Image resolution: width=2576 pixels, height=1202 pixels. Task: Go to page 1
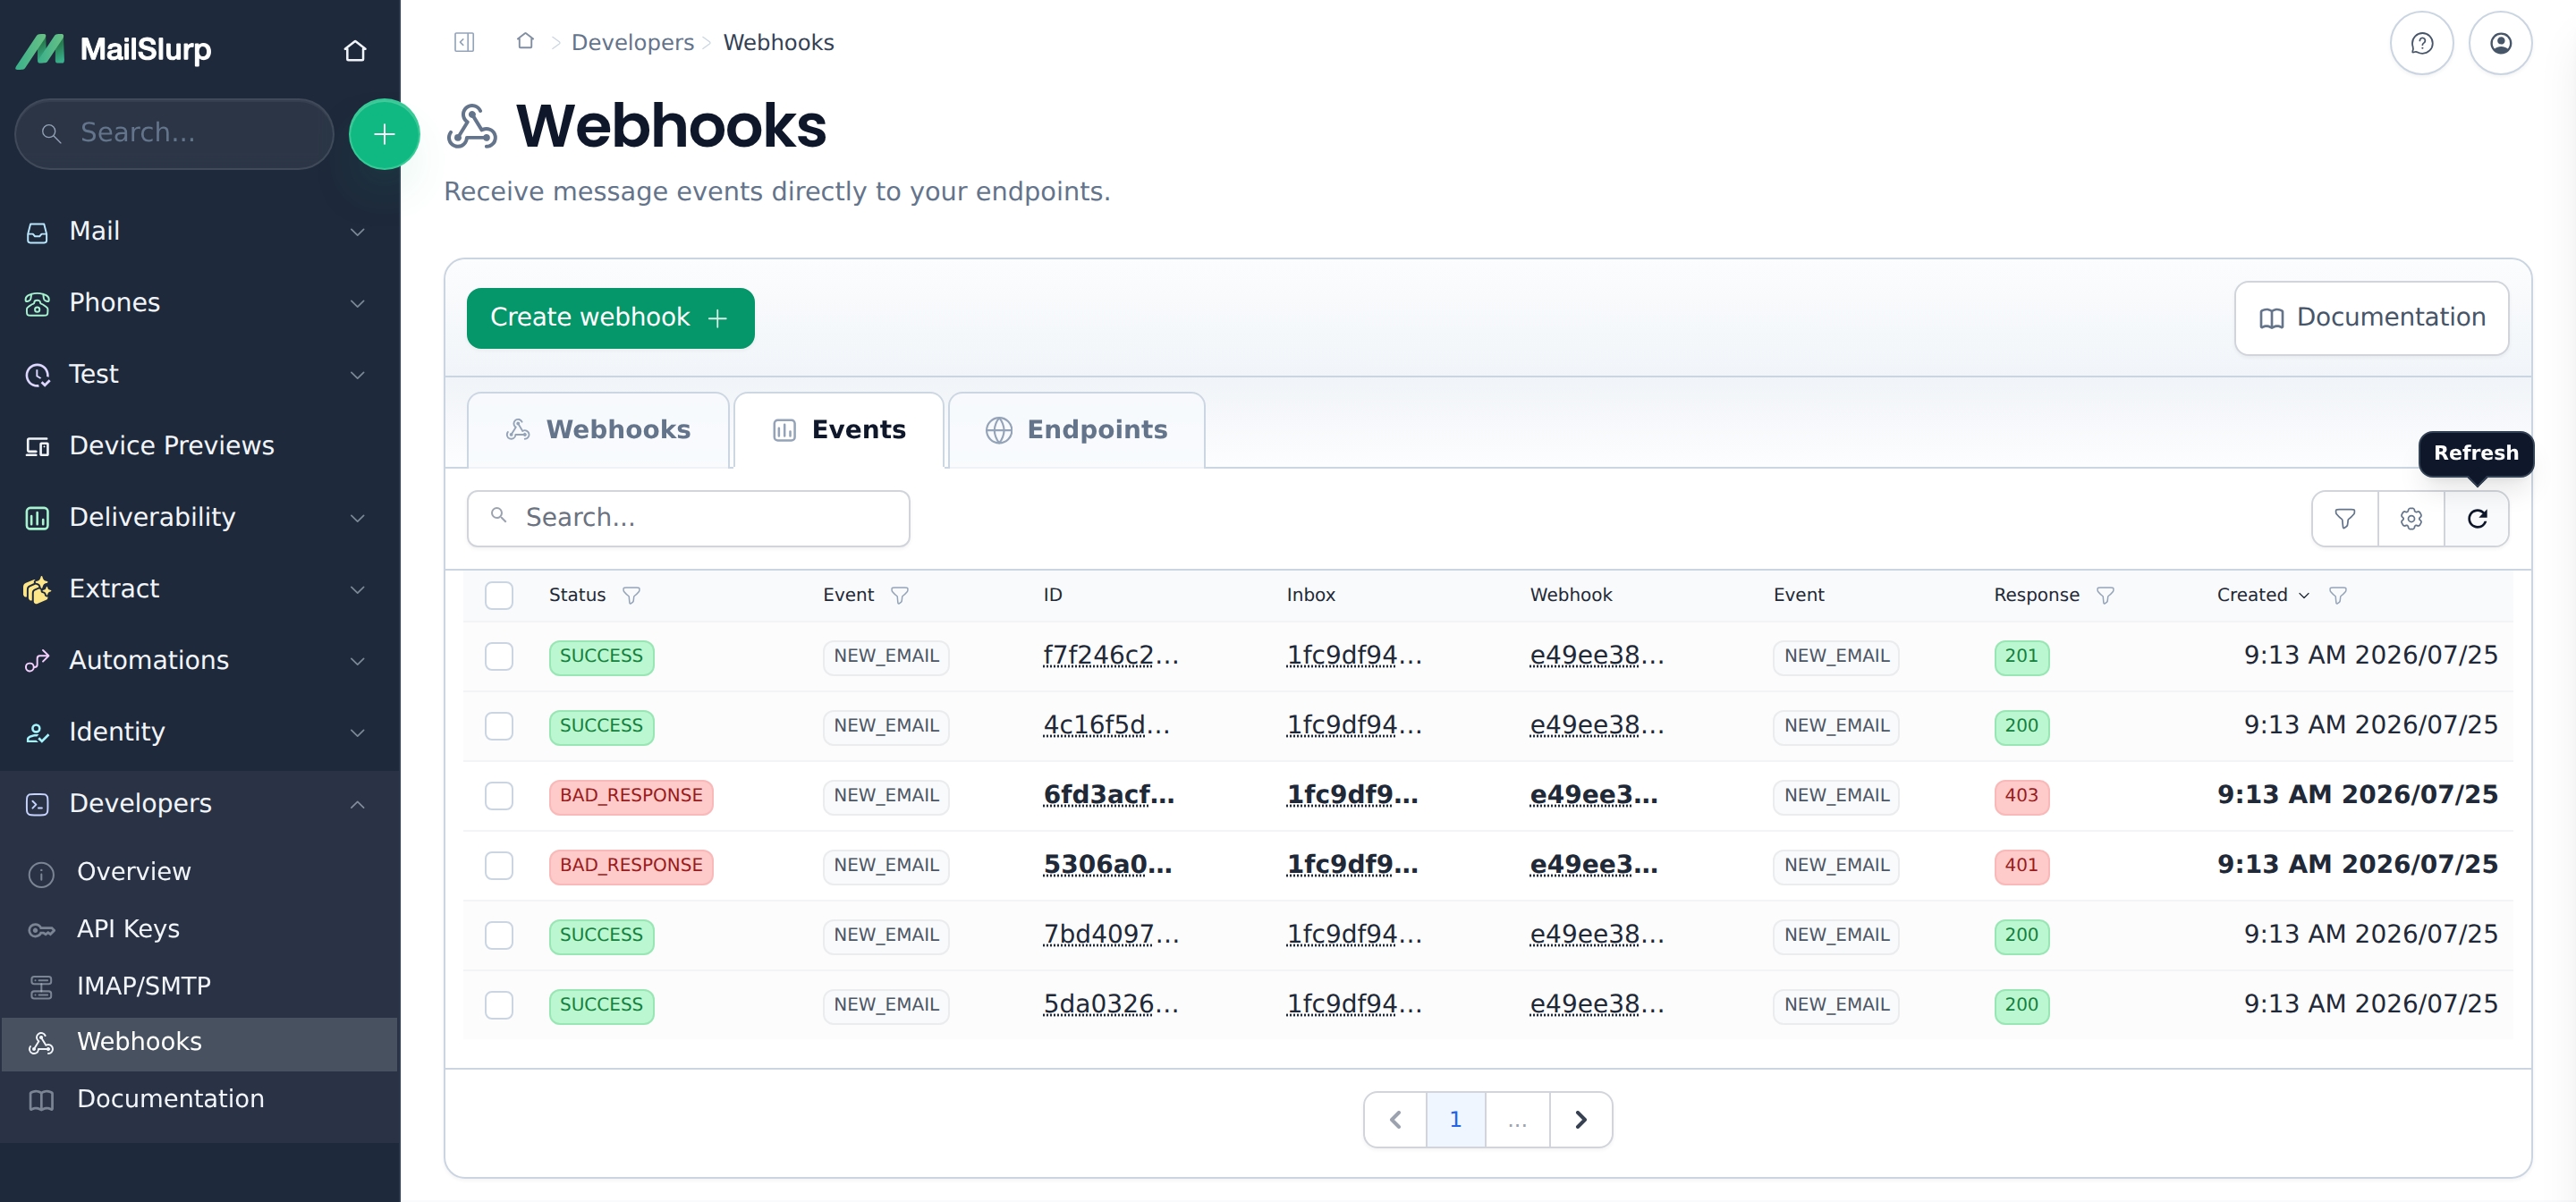click(1455, 1119)
